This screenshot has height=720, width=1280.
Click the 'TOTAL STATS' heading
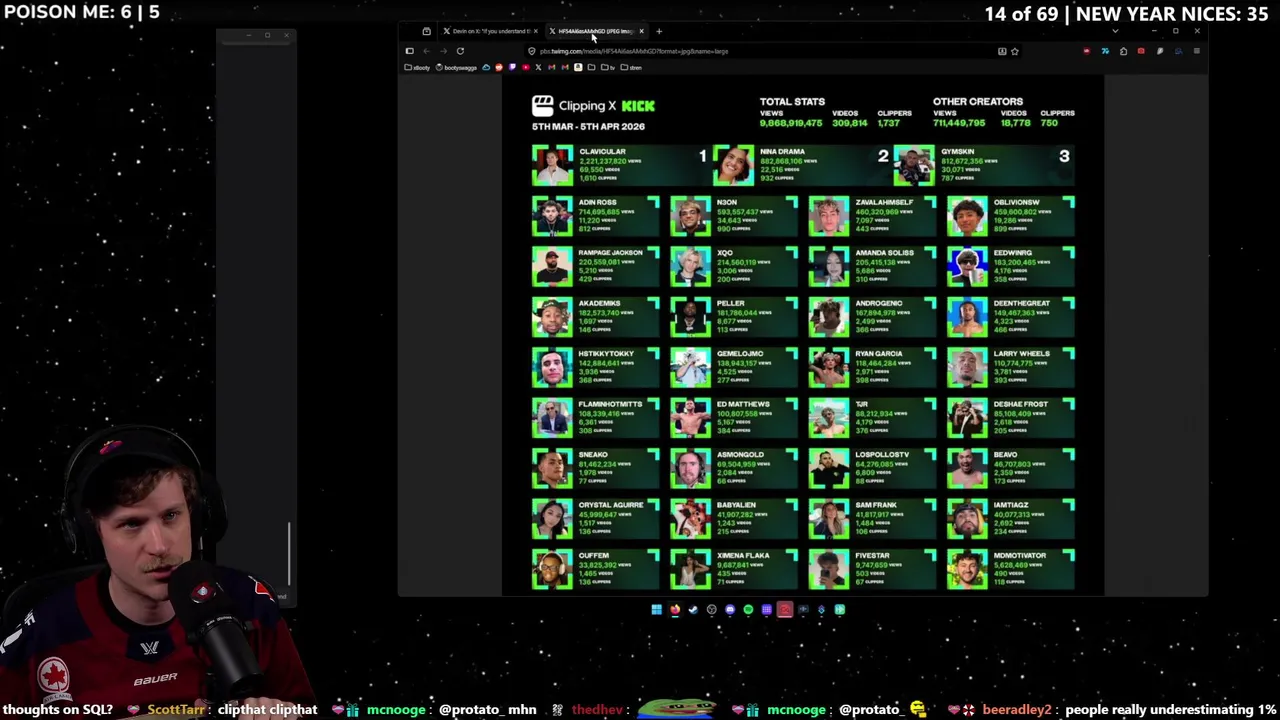[x=792, y=101]
